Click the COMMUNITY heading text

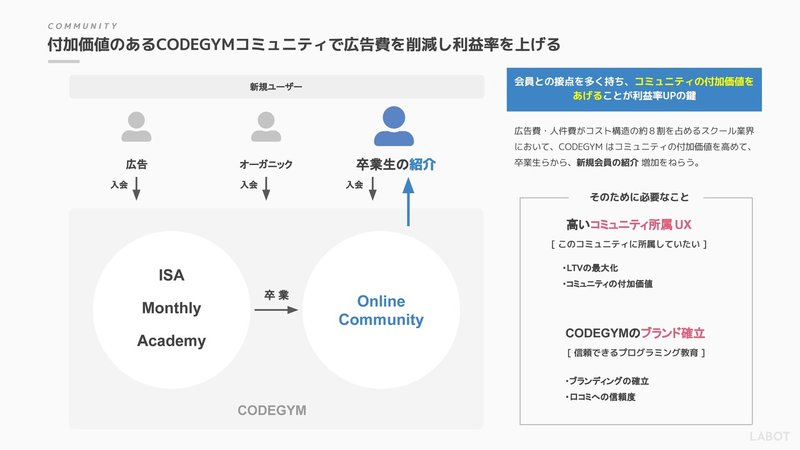[83, 26]
